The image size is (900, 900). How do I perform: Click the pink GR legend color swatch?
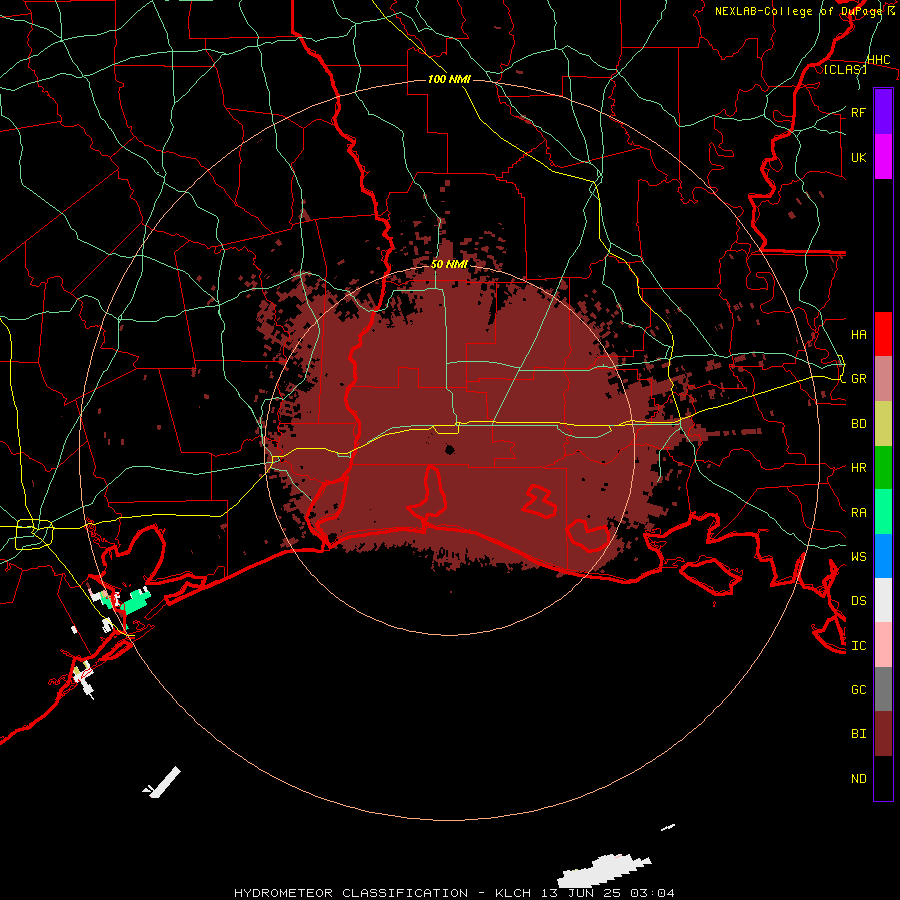click(883, 378)
